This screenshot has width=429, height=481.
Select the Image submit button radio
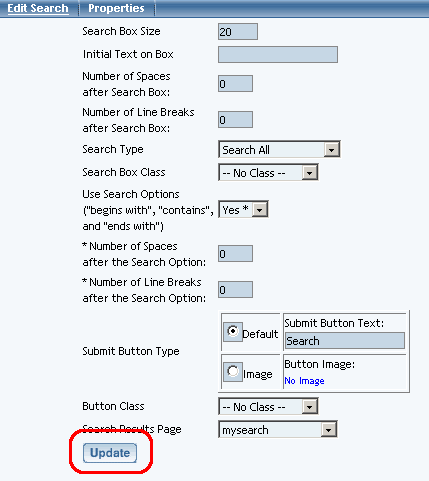(233, 371)
